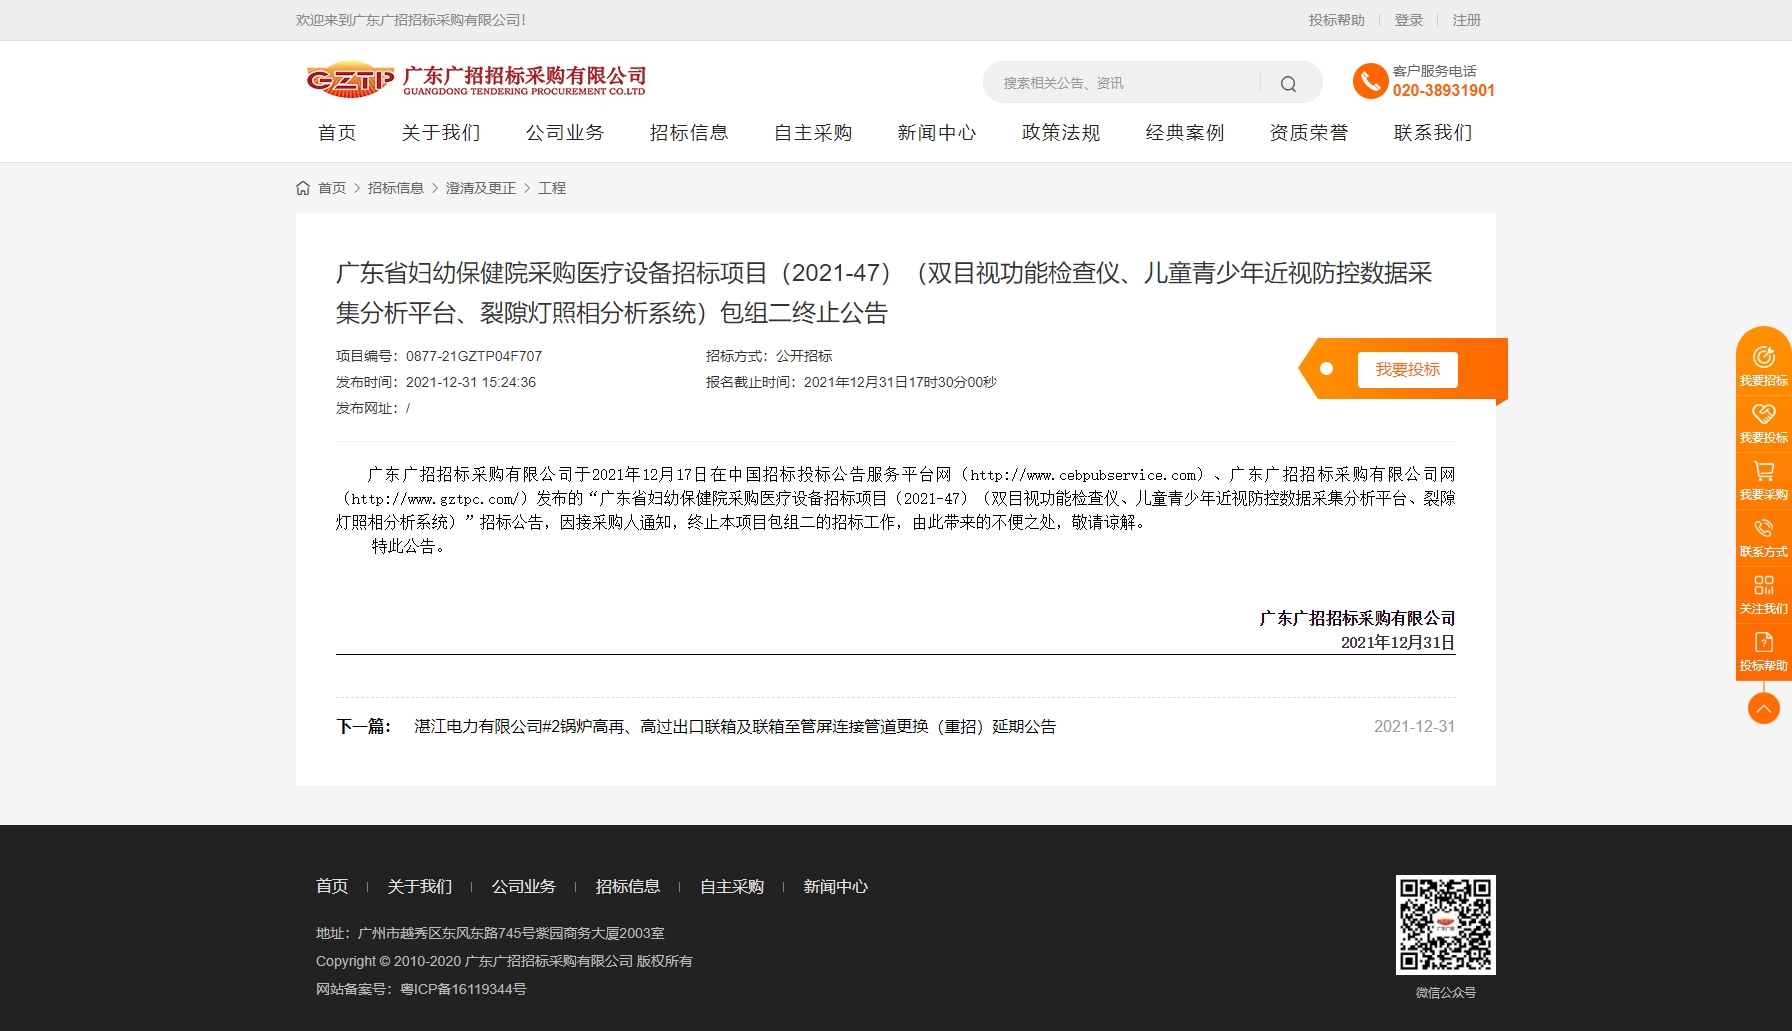Click the 关注我们 QR sidebar icon
Viewport: 1792px width, 1031px height.
[1763, 586]
